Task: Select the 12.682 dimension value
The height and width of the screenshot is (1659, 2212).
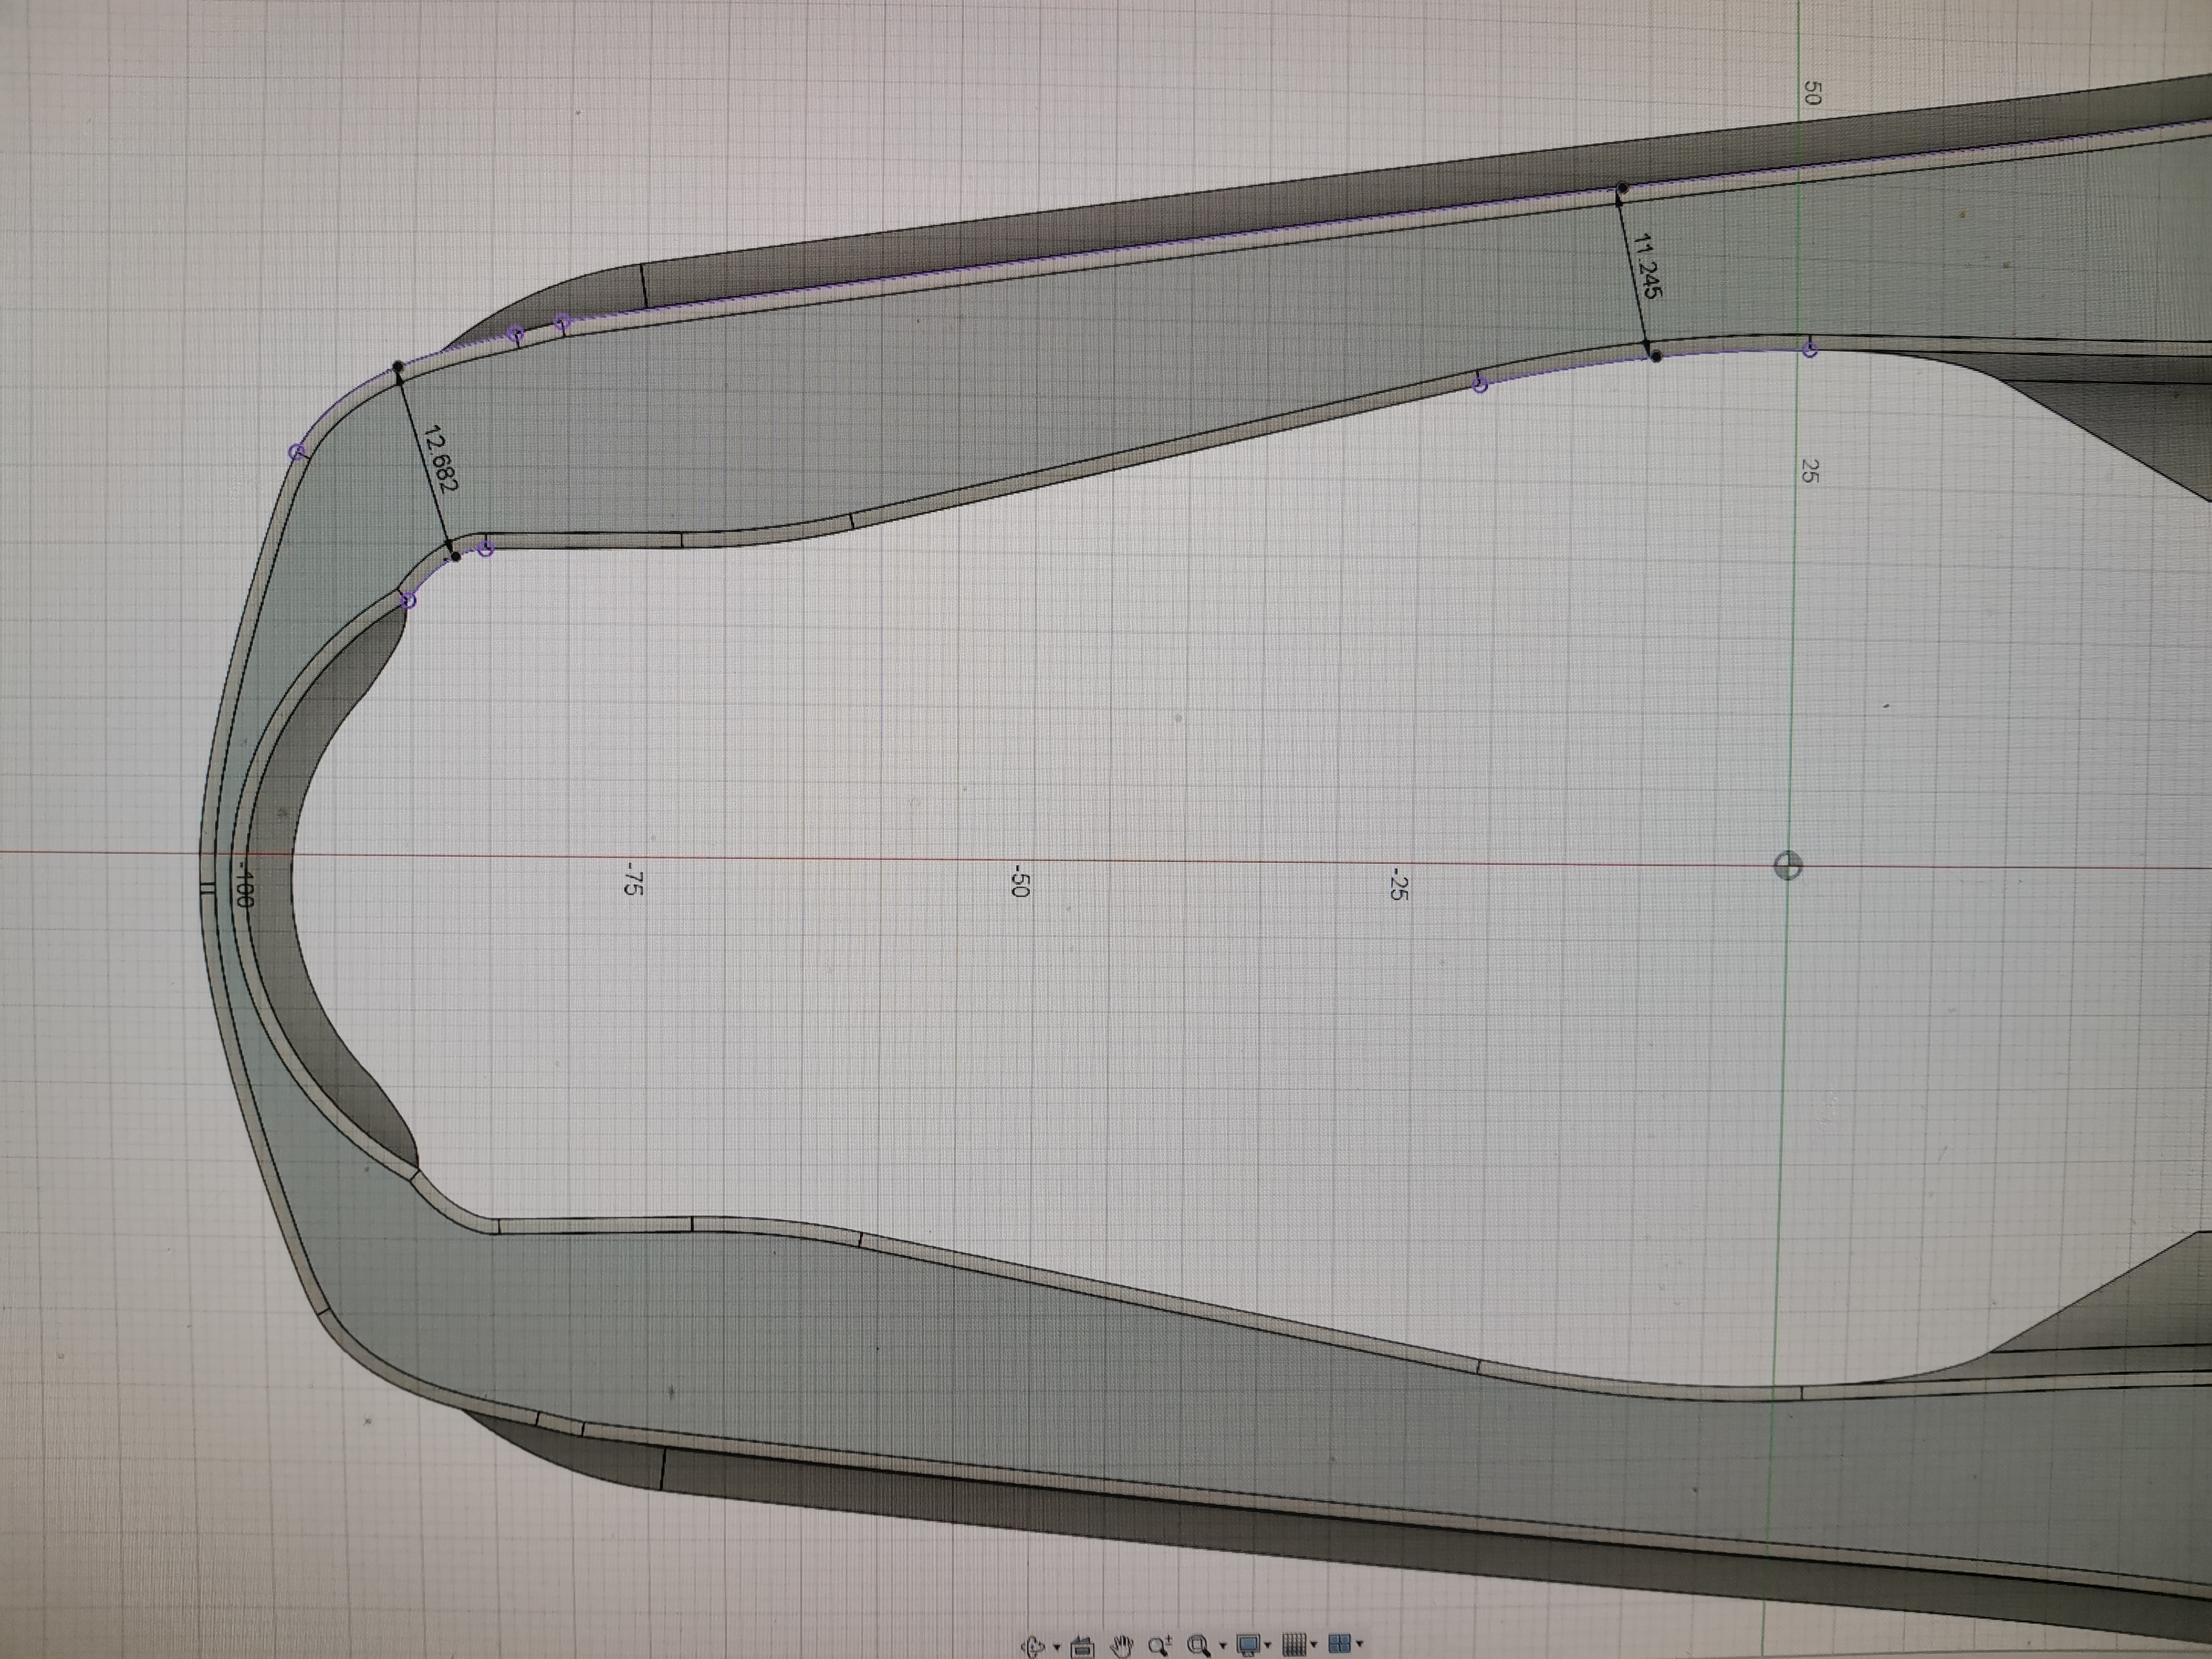Action: [441, 459]
